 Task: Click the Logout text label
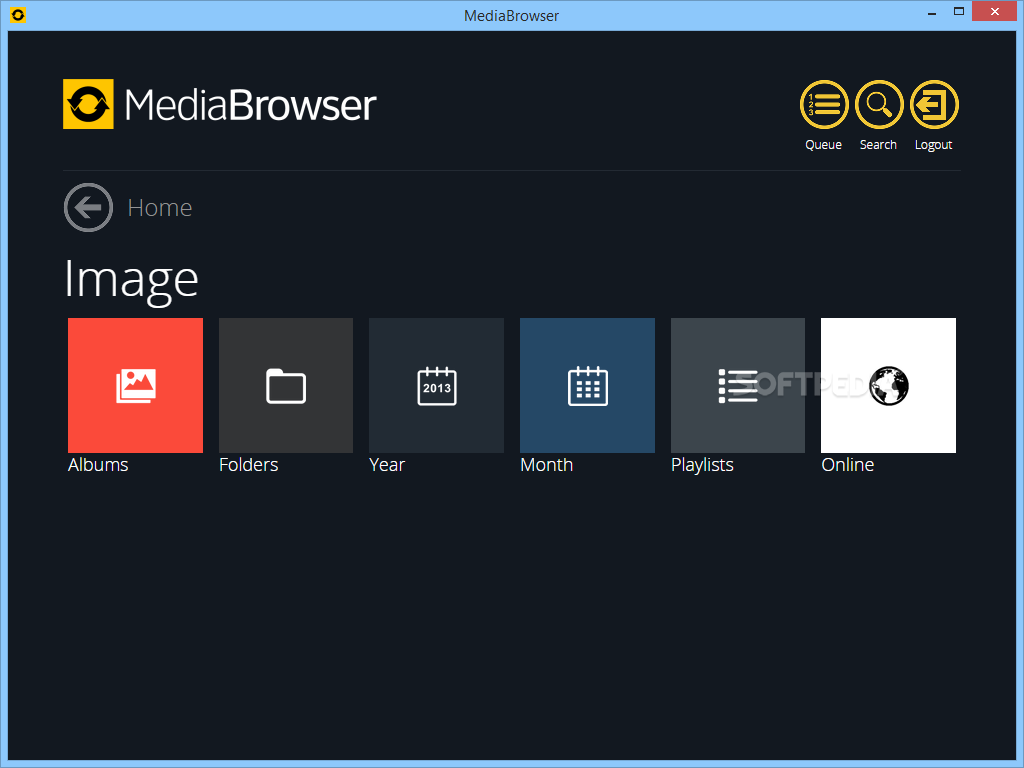click(x=933, y=145)
